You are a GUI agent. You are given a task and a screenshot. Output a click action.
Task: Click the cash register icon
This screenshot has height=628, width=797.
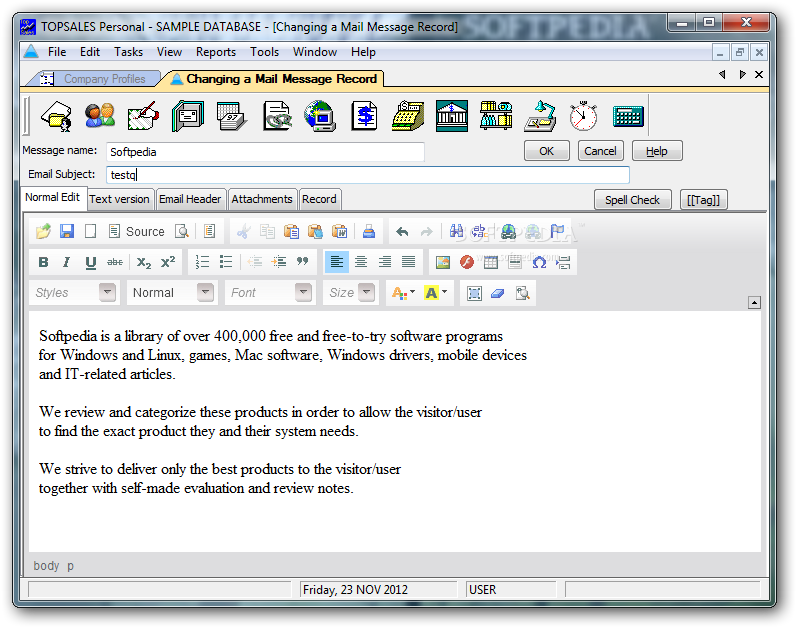coord(408,116)
